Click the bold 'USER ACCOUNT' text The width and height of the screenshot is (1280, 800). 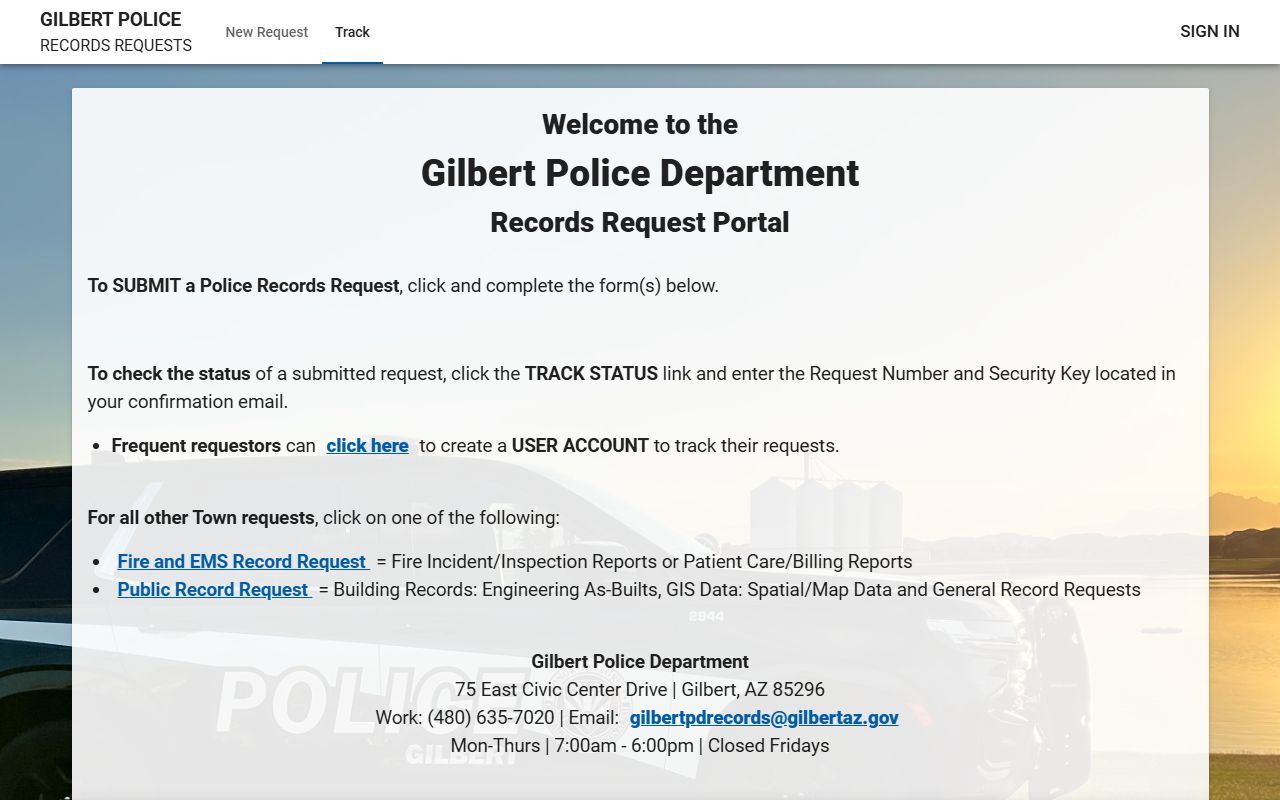click(580, 446)
